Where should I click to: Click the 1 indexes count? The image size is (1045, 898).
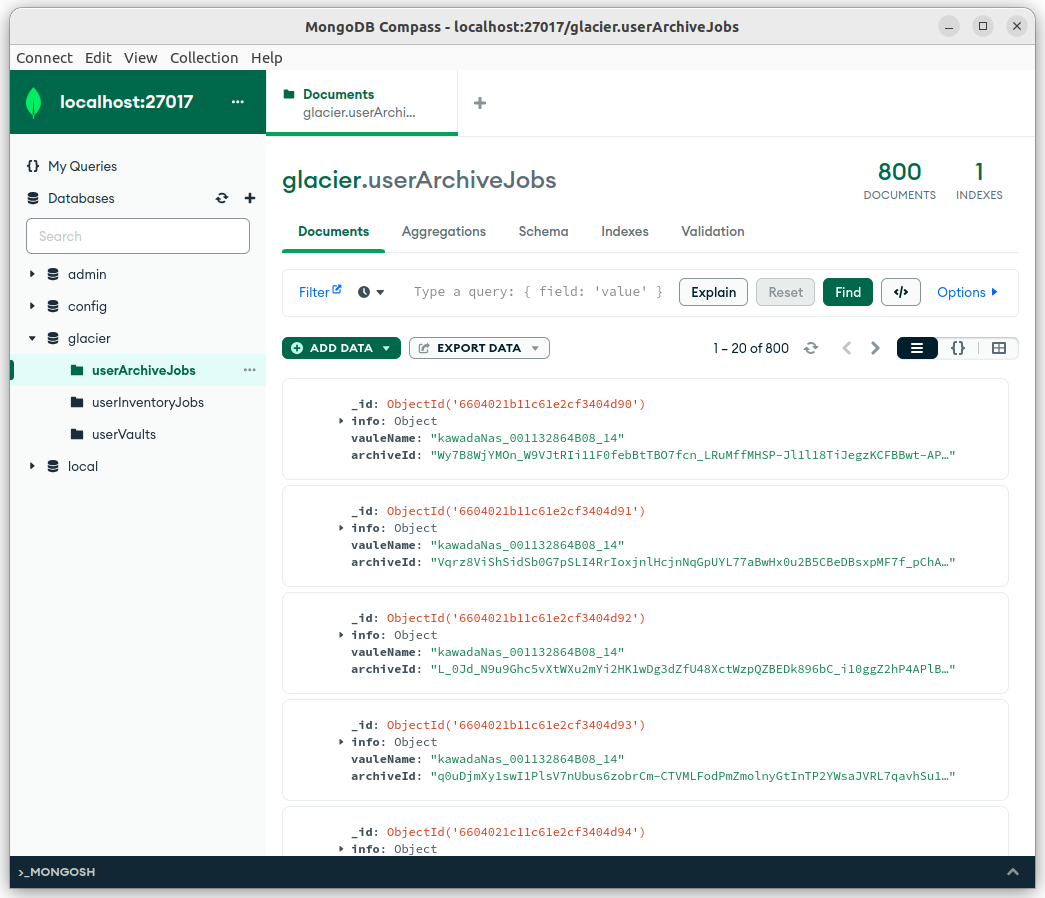[979, 172]
